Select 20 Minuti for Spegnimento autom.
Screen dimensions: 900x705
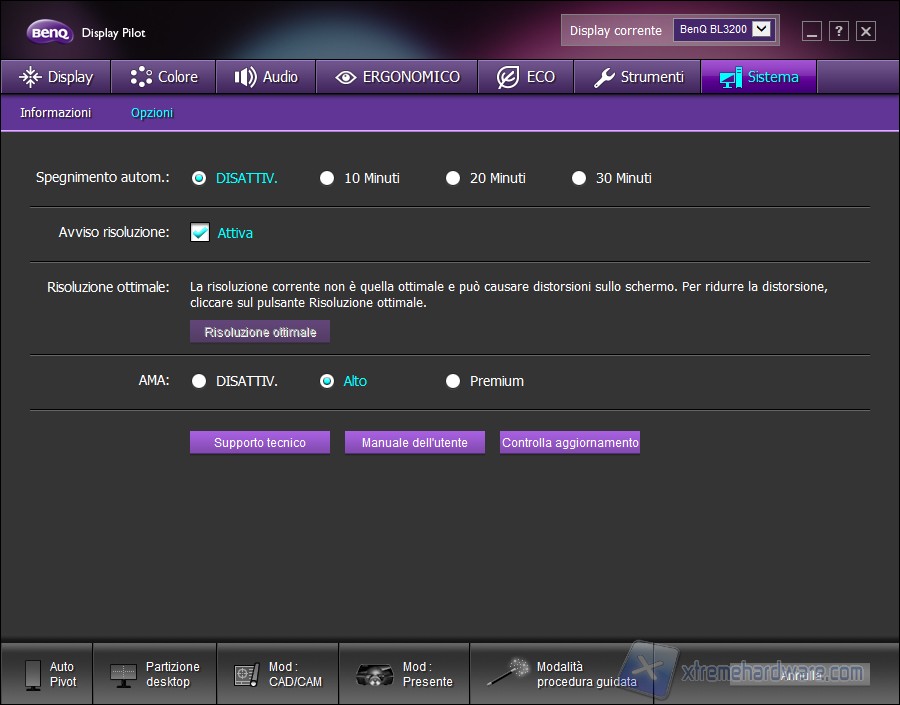(453, 178)
